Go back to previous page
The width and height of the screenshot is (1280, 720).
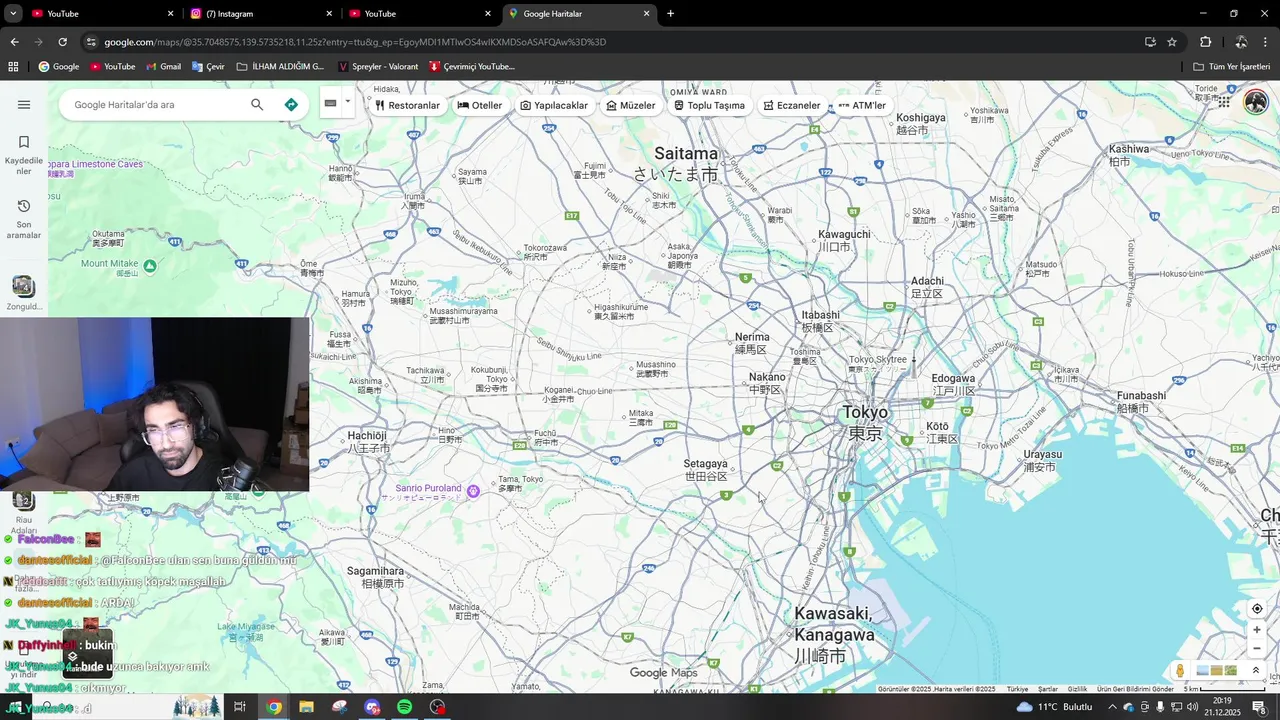coord(14,42)
